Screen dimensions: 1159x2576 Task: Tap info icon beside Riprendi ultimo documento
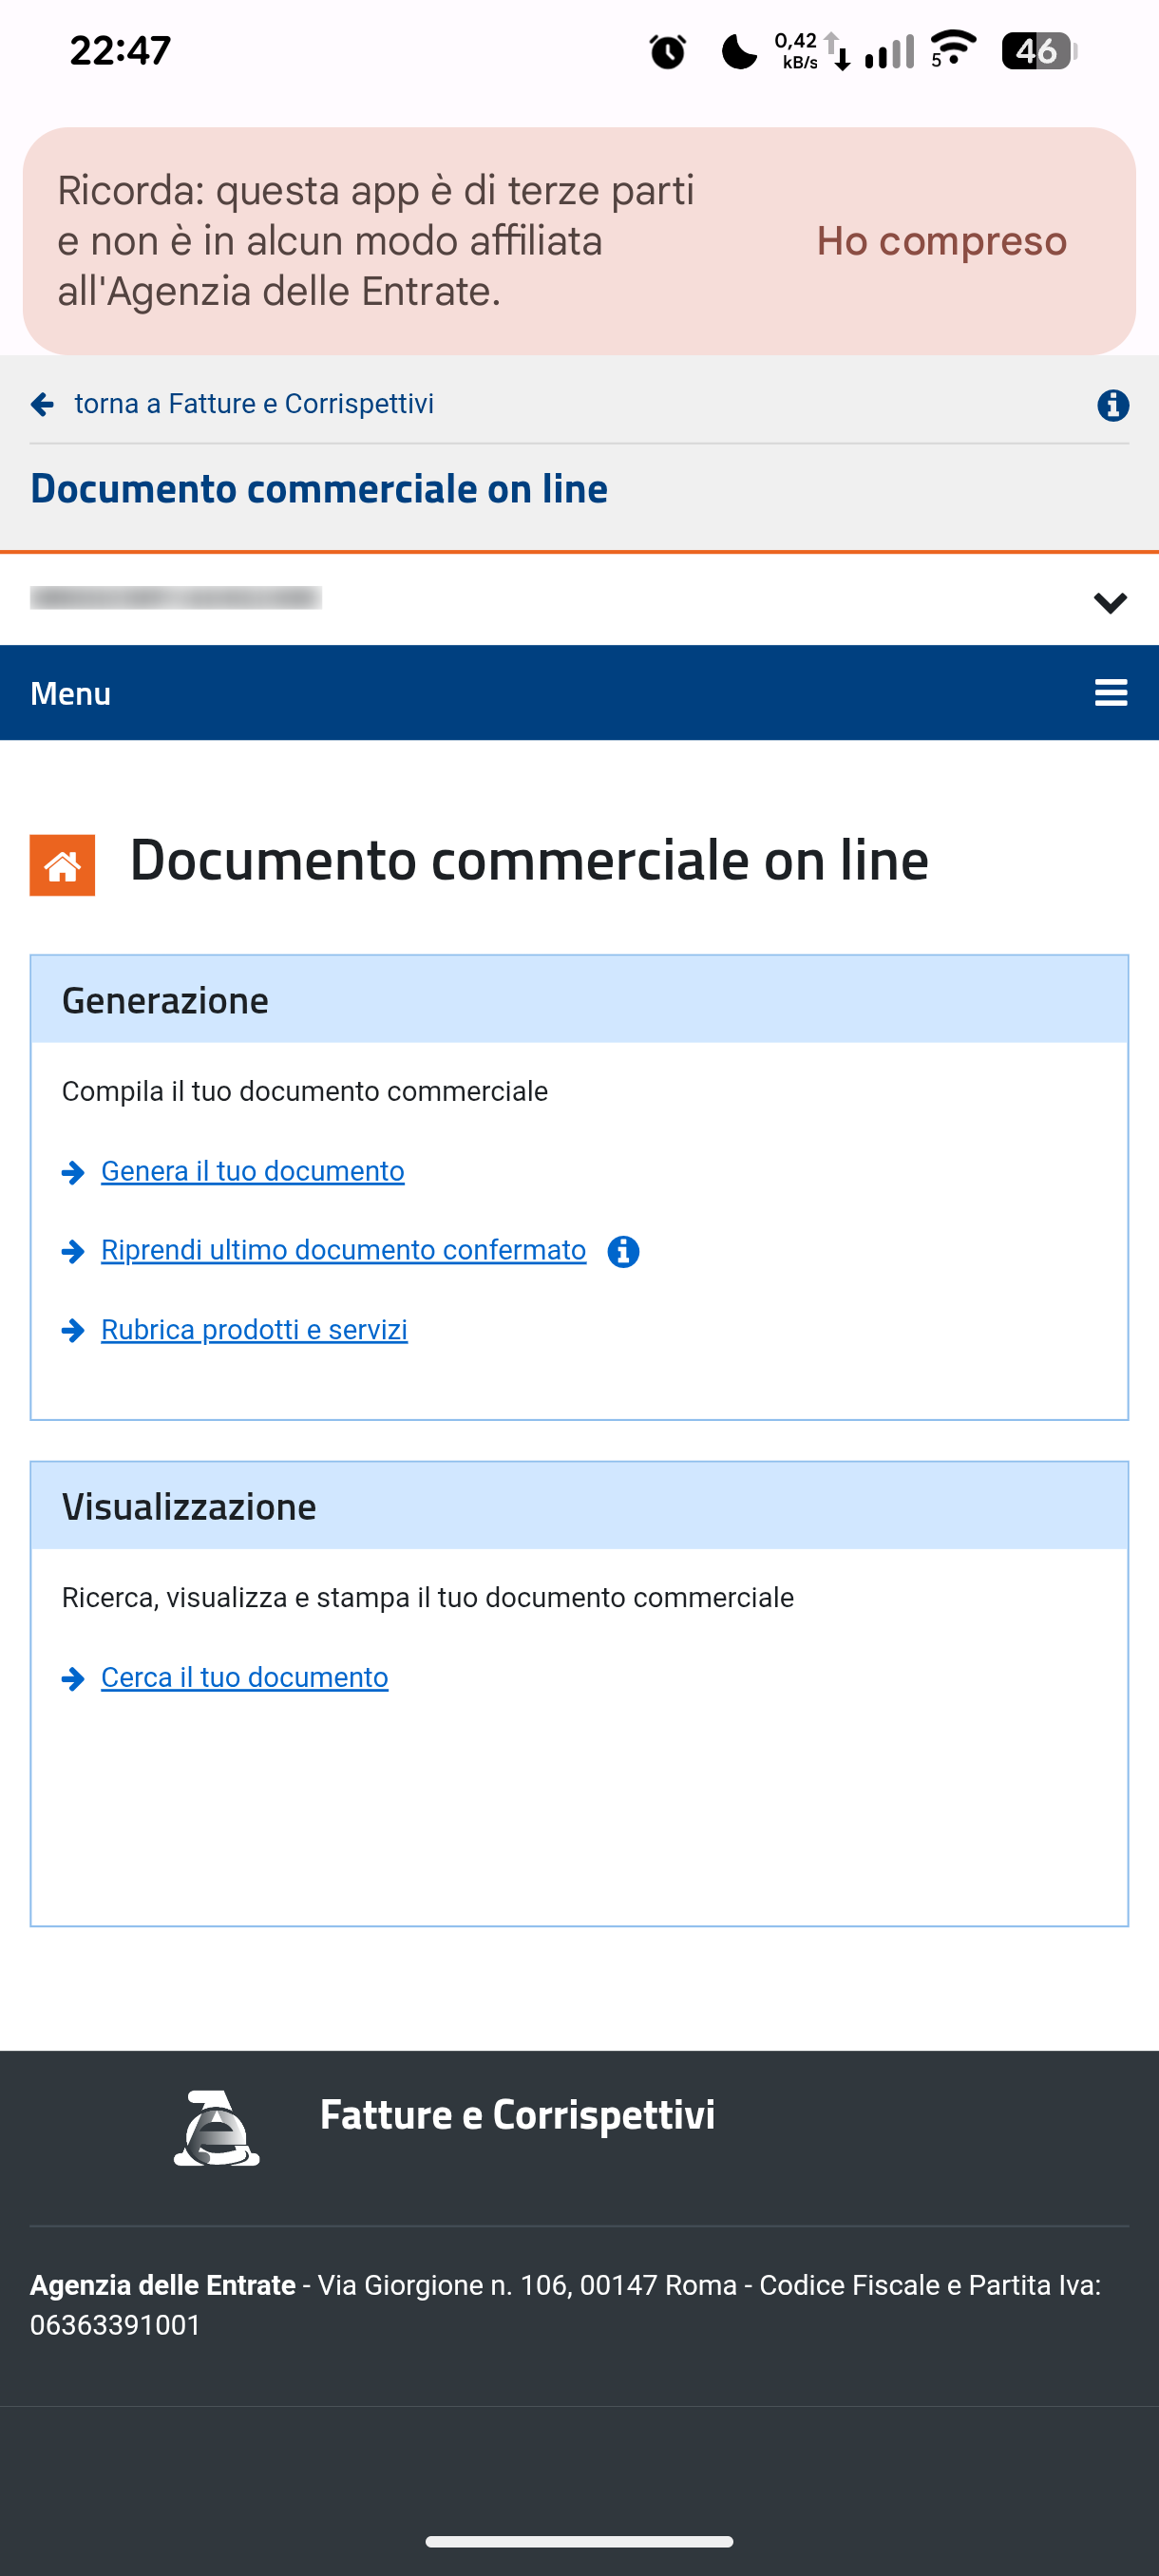click(x=623, y=1251)
